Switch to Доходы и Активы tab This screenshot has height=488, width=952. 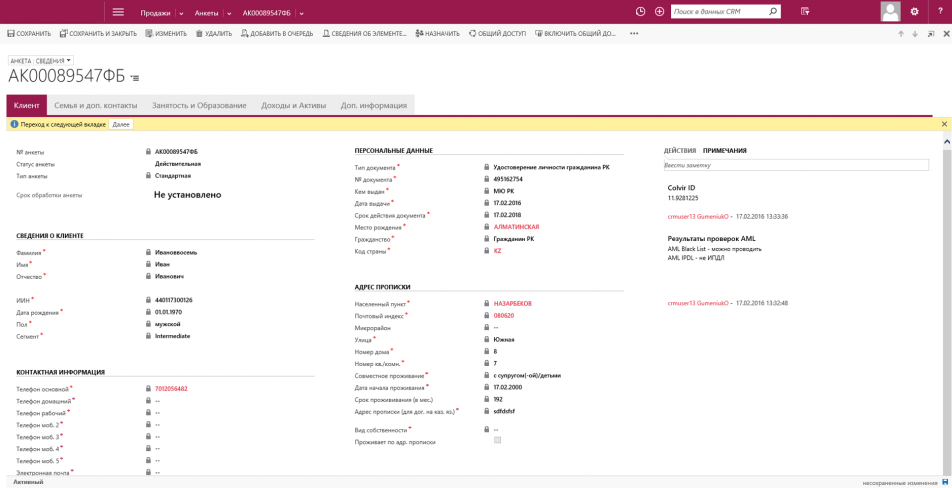(x=293, y=105)
